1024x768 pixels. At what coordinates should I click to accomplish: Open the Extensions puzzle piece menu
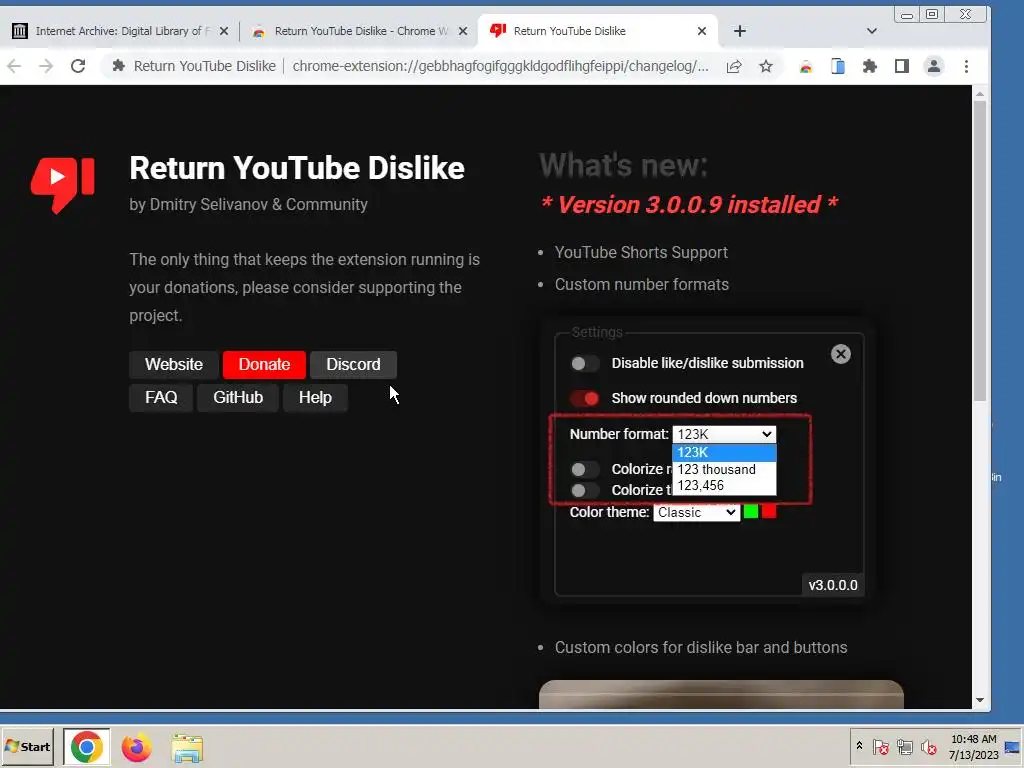coord(870,66)
